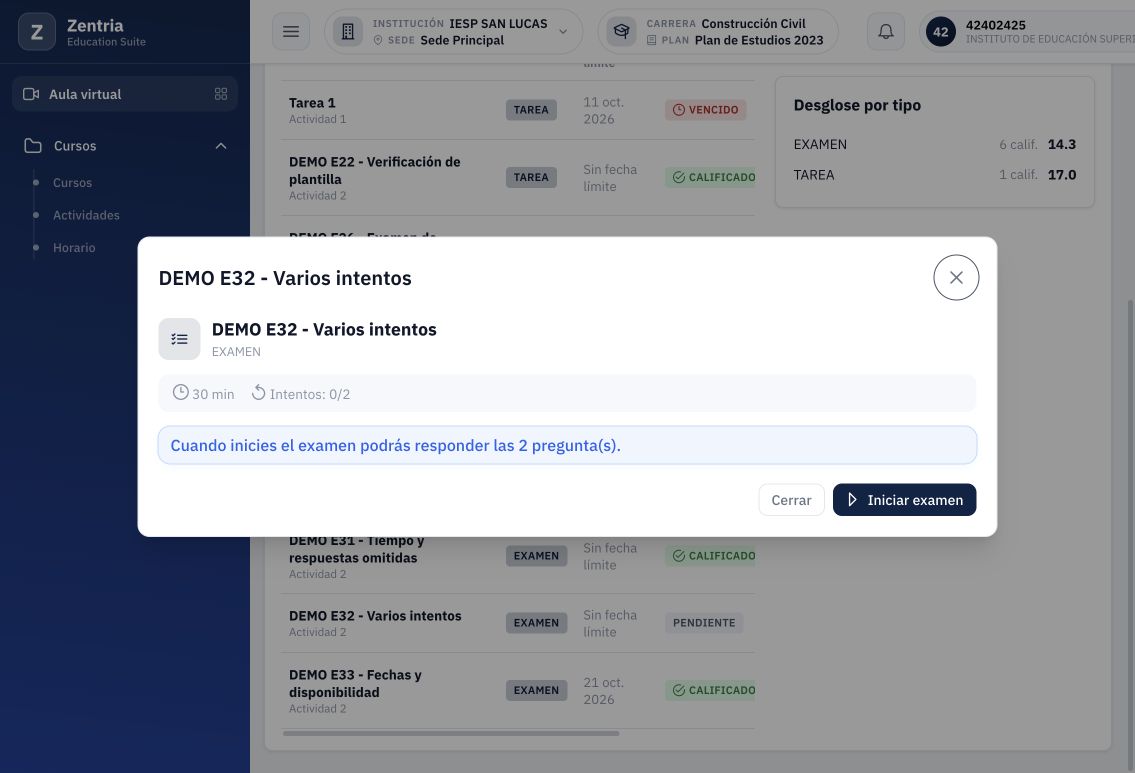Viewport: 1135px width, 773px height.
Task: Open the career and plan selector
Action: (x=718, y=32)
